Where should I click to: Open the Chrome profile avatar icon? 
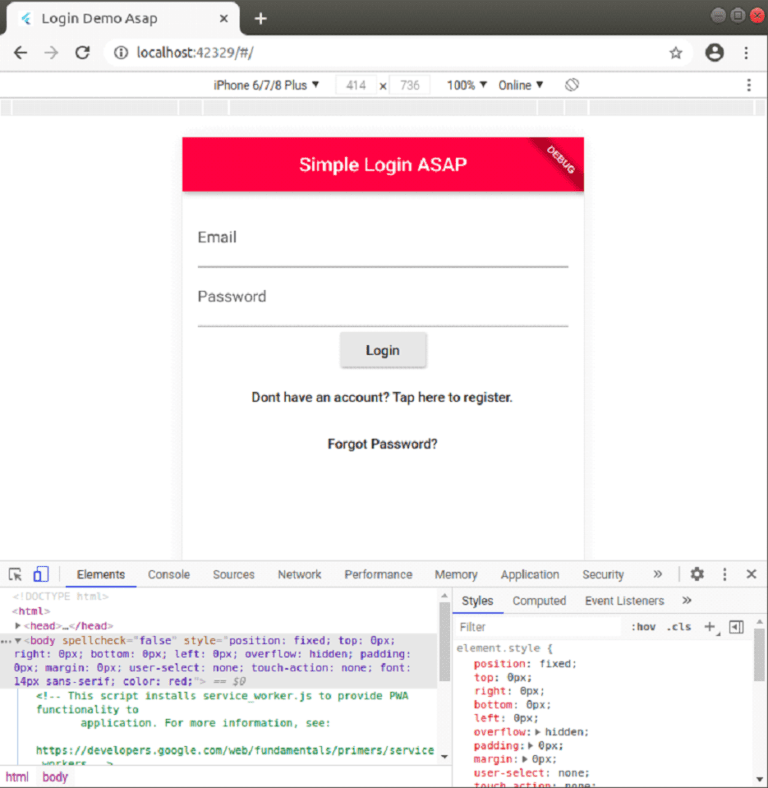pyautogui.click(x=714, y=52)
